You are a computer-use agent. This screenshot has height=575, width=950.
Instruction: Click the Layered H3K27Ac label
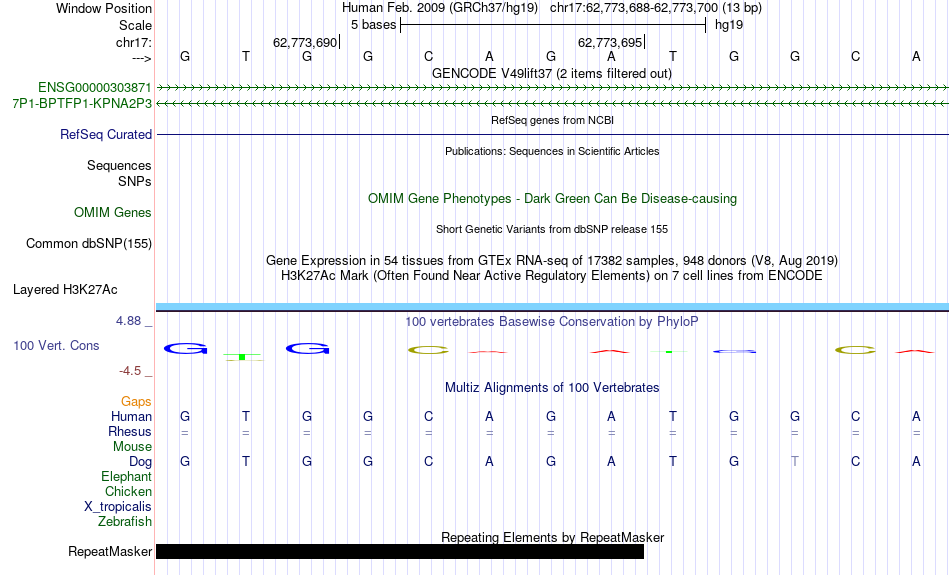(x=65, y=290)
